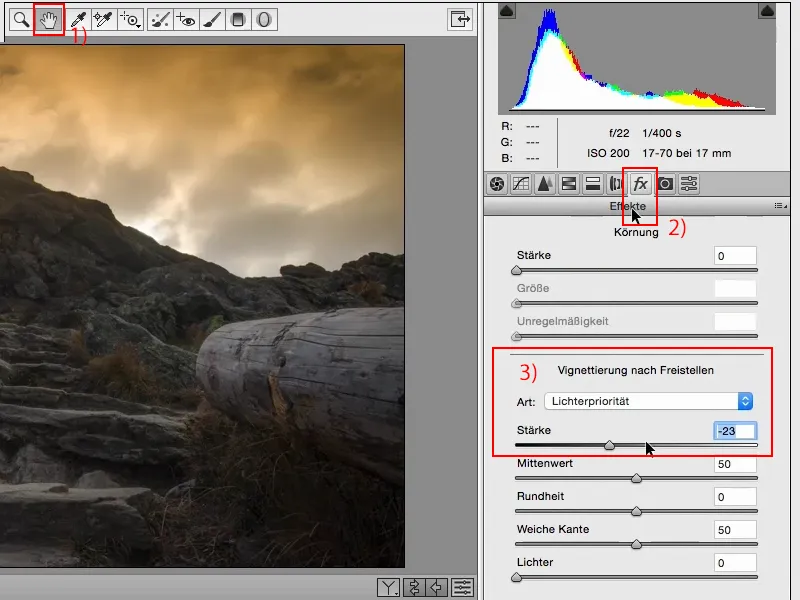Open the Effects fx panel tab
Image resolution: width=800 pixels, height=600 pixels.
click(x=640, y=184)
